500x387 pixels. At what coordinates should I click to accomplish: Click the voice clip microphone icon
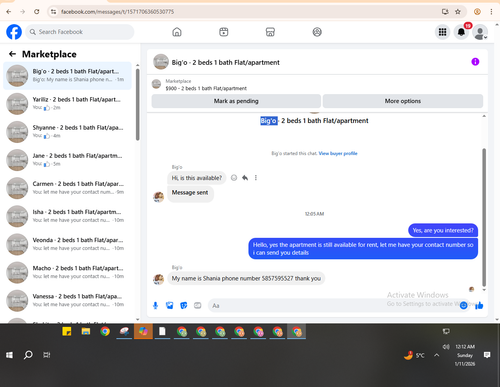pyautogui.click(x=155, y=305)
